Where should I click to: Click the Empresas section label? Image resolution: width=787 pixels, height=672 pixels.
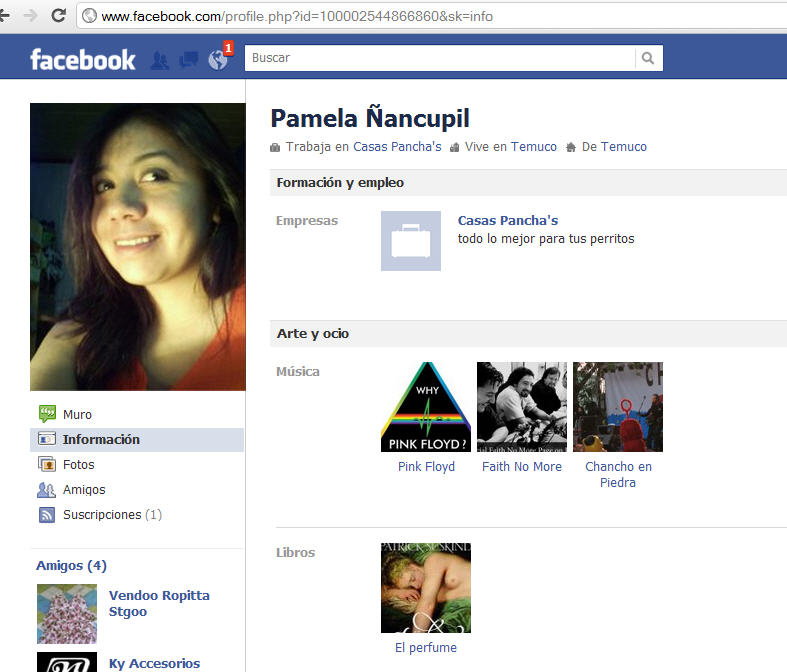(x=307, y=221)
